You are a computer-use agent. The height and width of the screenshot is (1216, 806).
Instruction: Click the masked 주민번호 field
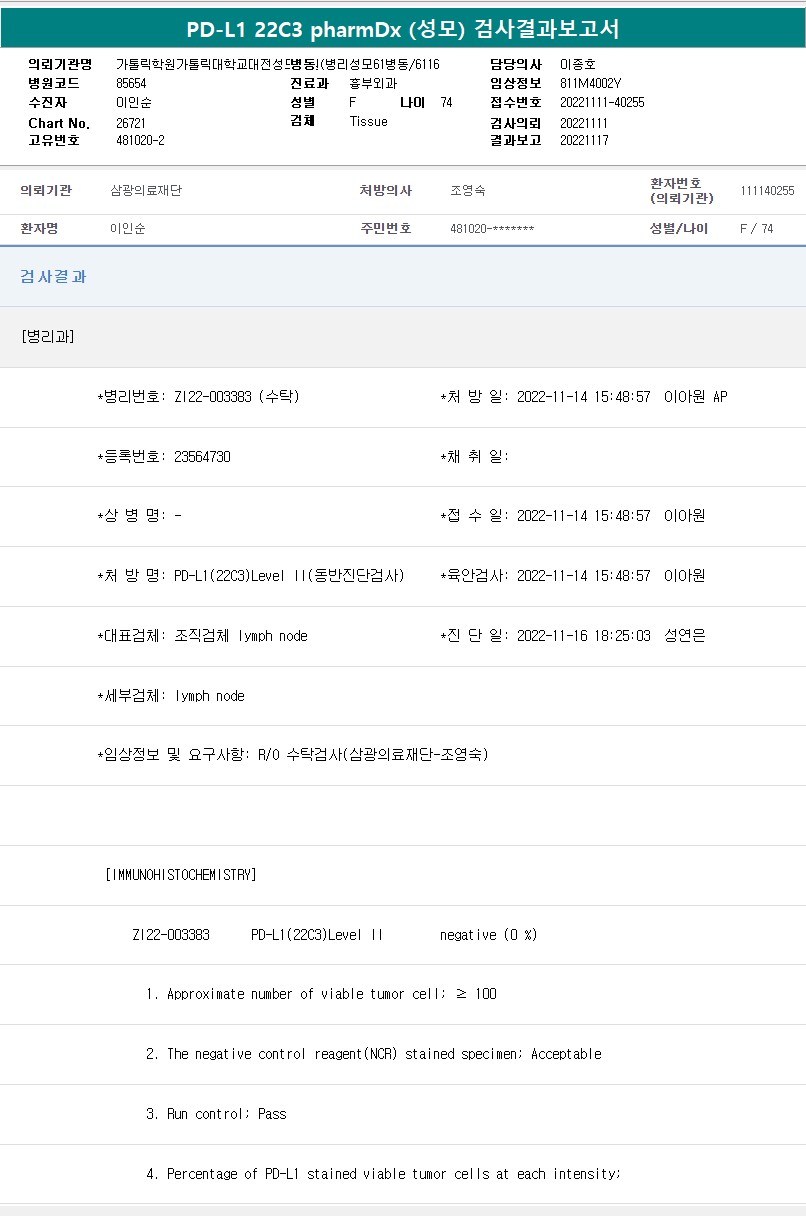[492, 229]
